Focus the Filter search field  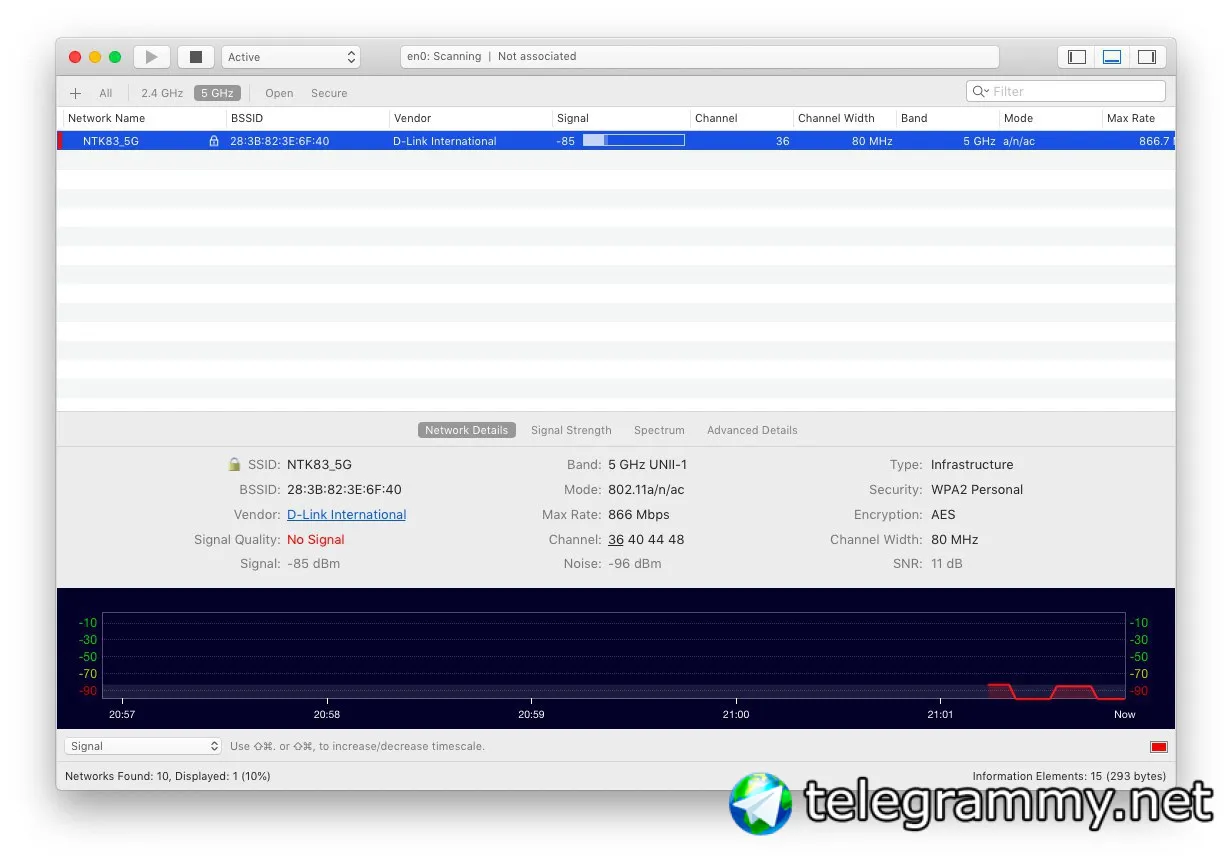(1066, 91)
